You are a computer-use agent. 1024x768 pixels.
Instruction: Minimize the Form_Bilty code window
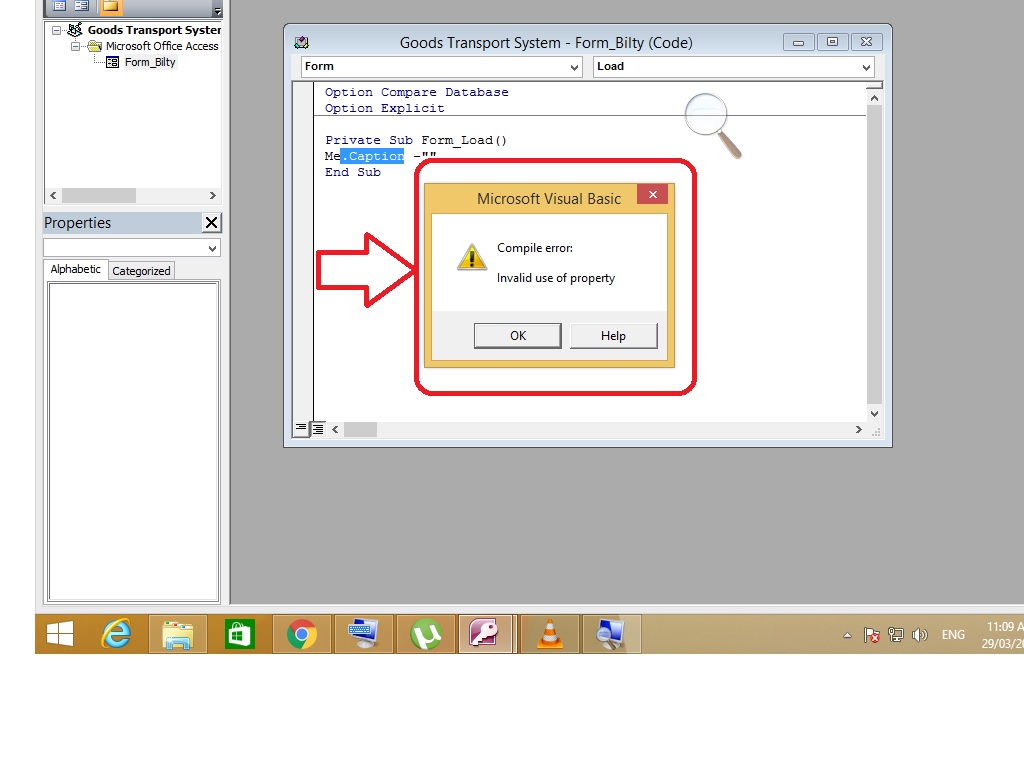[x=798, y=42]
